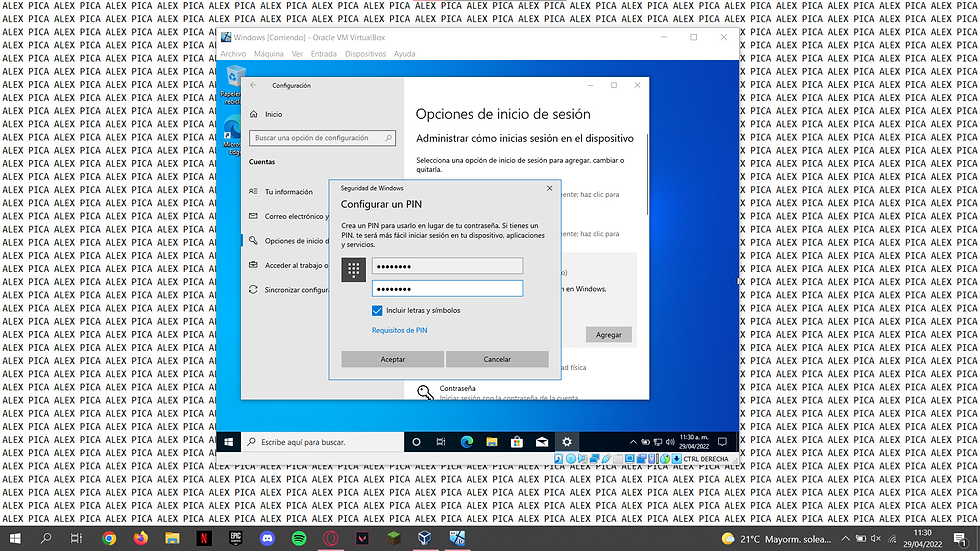Open VirtualBox manager from host taskbar
The width and height of the screenshot is (980, 551).
pyautogui.click(x=425, y=539)
